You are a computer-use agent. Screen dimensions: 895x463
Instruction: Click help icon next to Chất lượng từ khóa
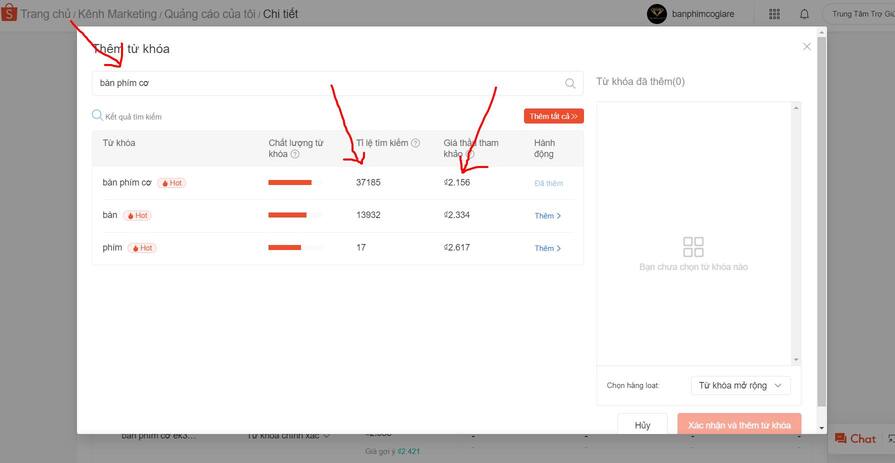295,155
